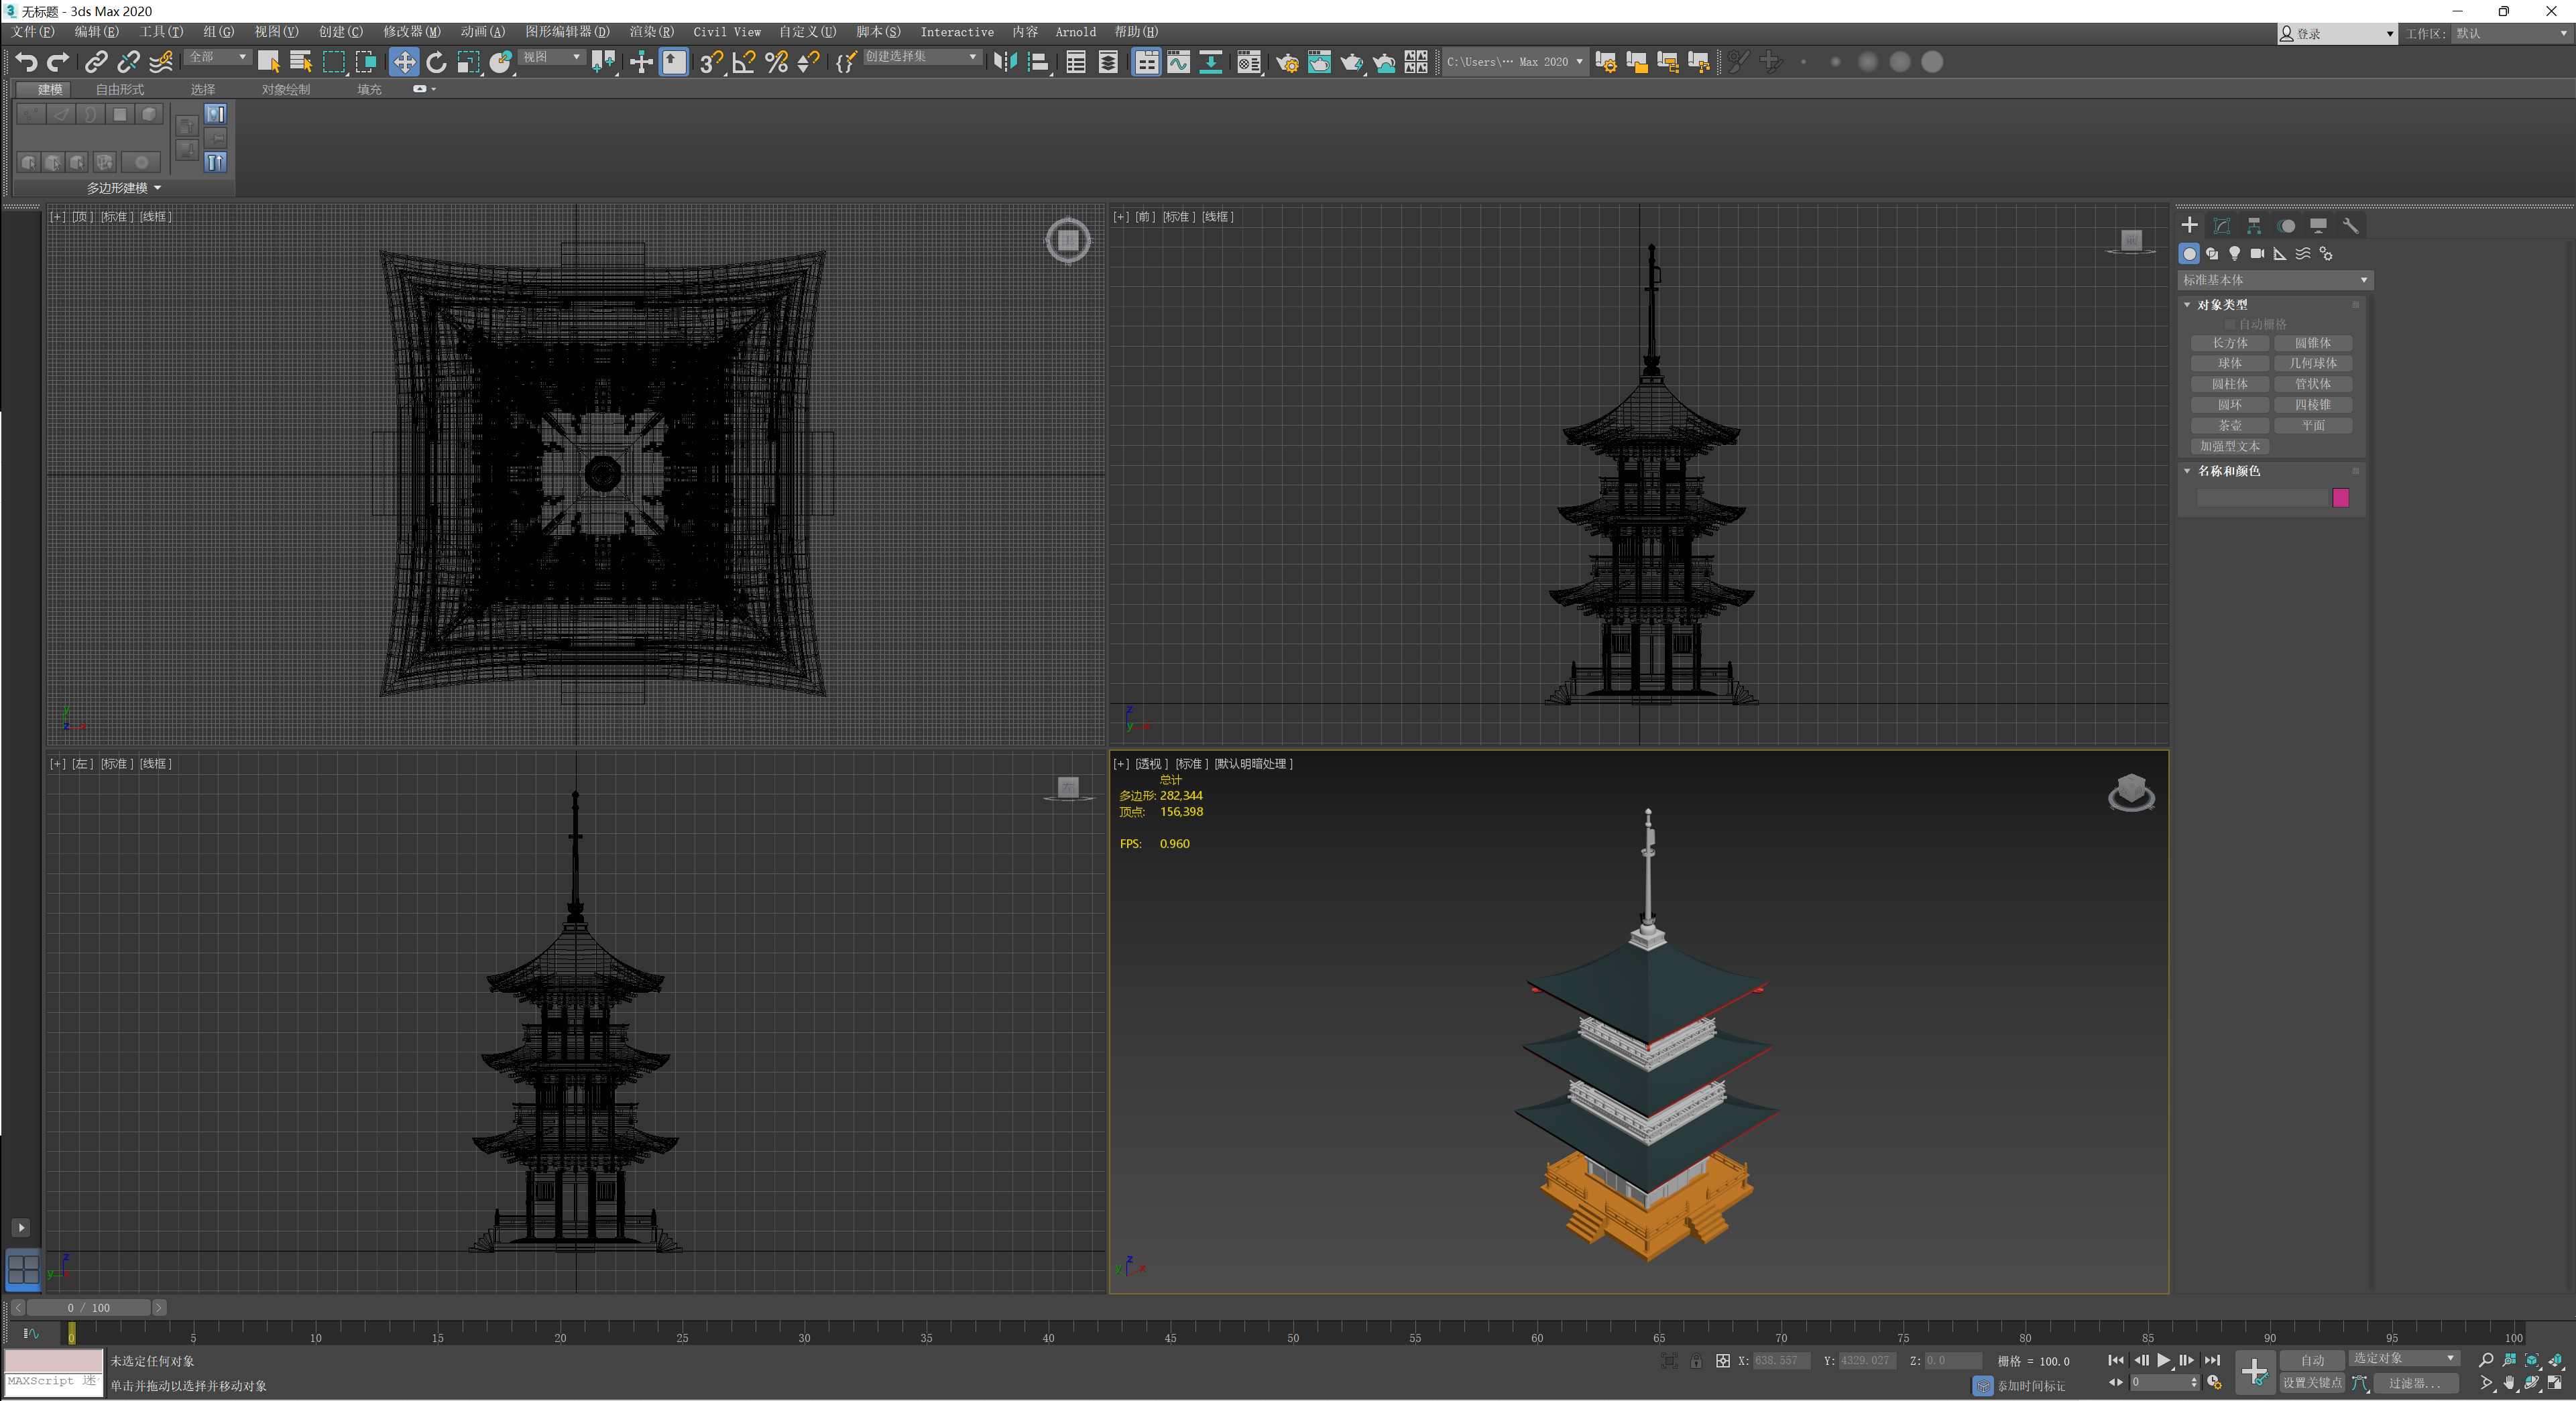Open Select by Name list icon
This screenshot has width=2576, height=1401.
pyautogui.click(x=301, y=62)
